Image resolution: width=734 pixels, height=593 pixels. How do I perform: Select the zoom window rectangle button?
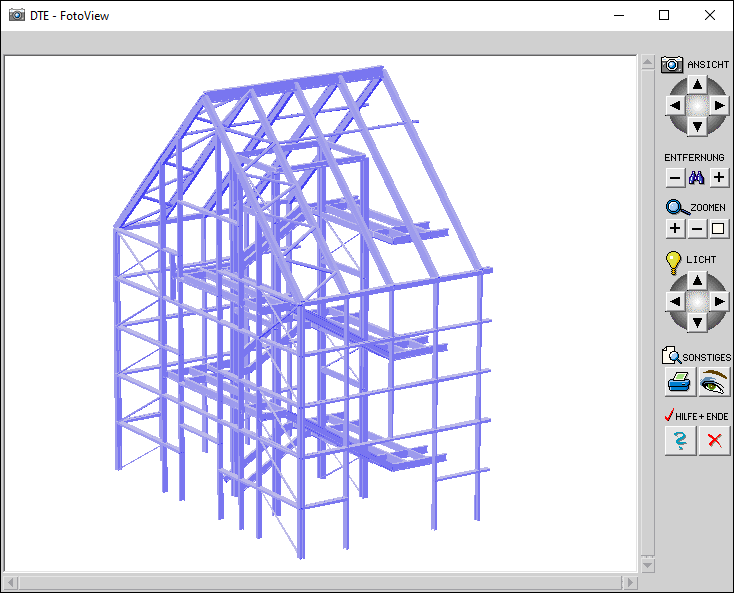click(719, 229)
